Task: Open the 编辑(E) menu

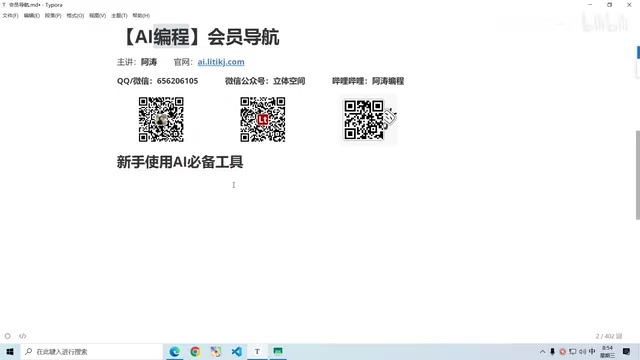Action: 31,16
